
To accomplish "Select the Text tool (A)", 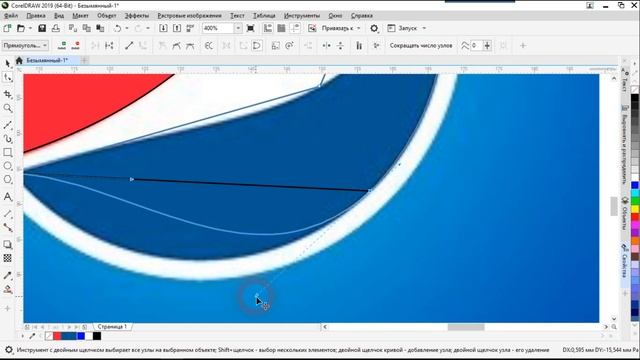I will click(7, 197).
